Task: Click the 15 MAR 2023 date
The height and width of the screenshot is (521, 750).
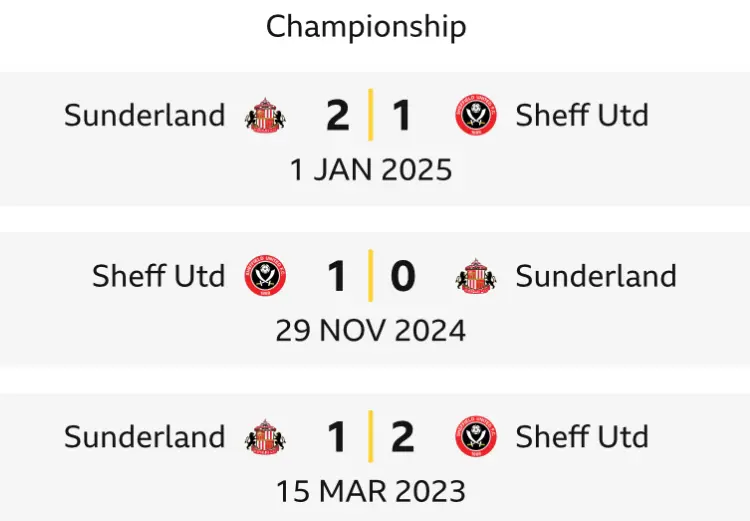Action: 371,491
